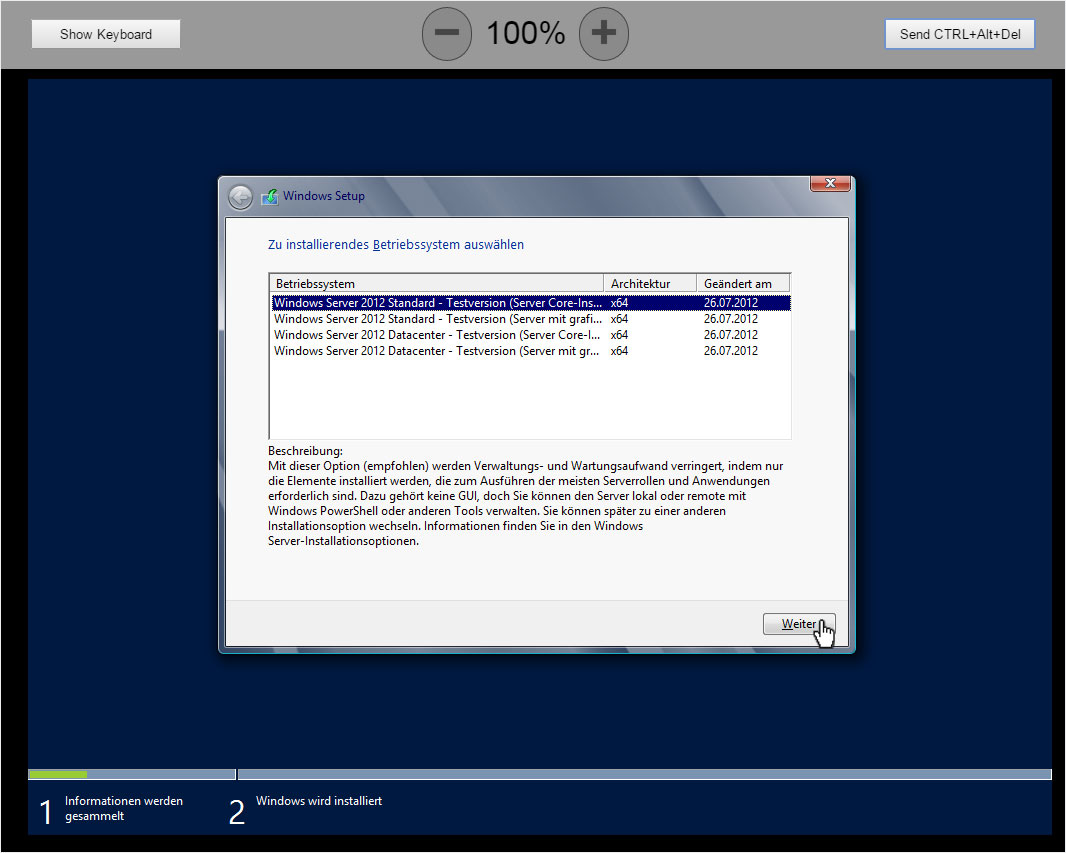Click the Show Keyboard button
This screenshot has width=1066, height=853.
pyautogui.click(x=106, y=34)
